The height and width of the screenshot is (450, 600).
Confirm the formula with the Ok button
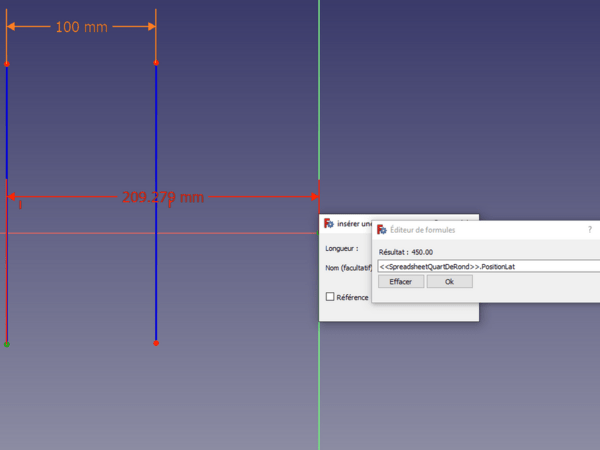point(449,282)
